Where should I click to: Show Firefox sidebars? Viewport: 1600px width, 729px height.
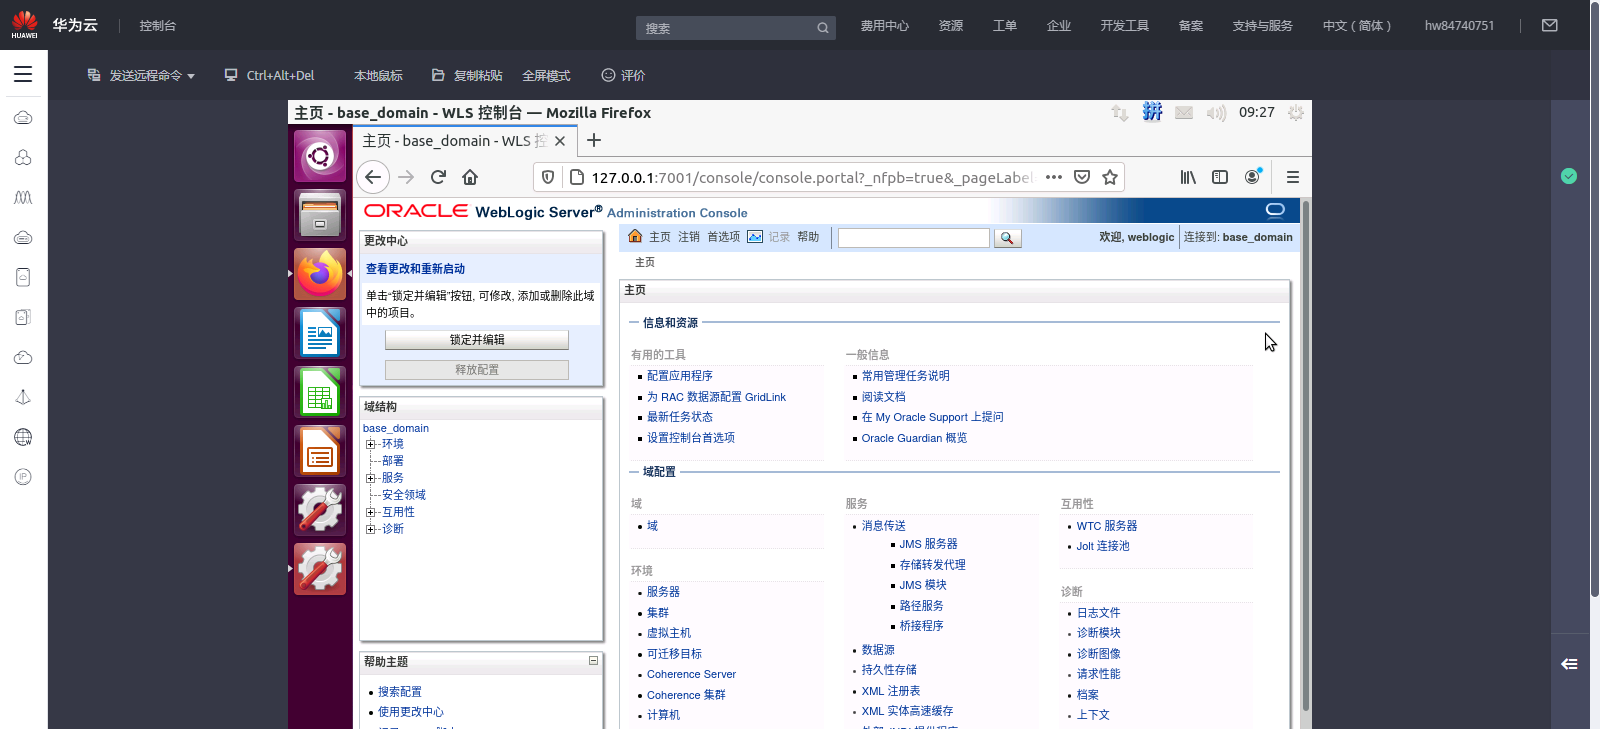1220,177
